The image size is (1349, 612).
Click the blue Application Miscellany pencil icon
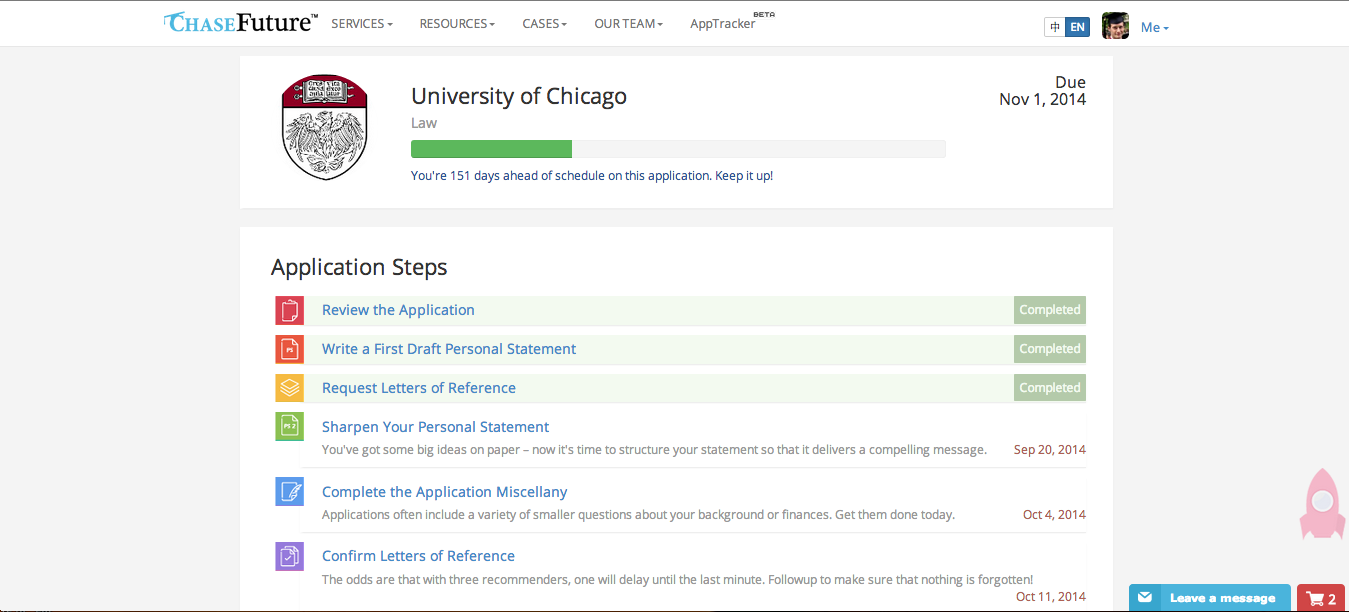point(289,492)
